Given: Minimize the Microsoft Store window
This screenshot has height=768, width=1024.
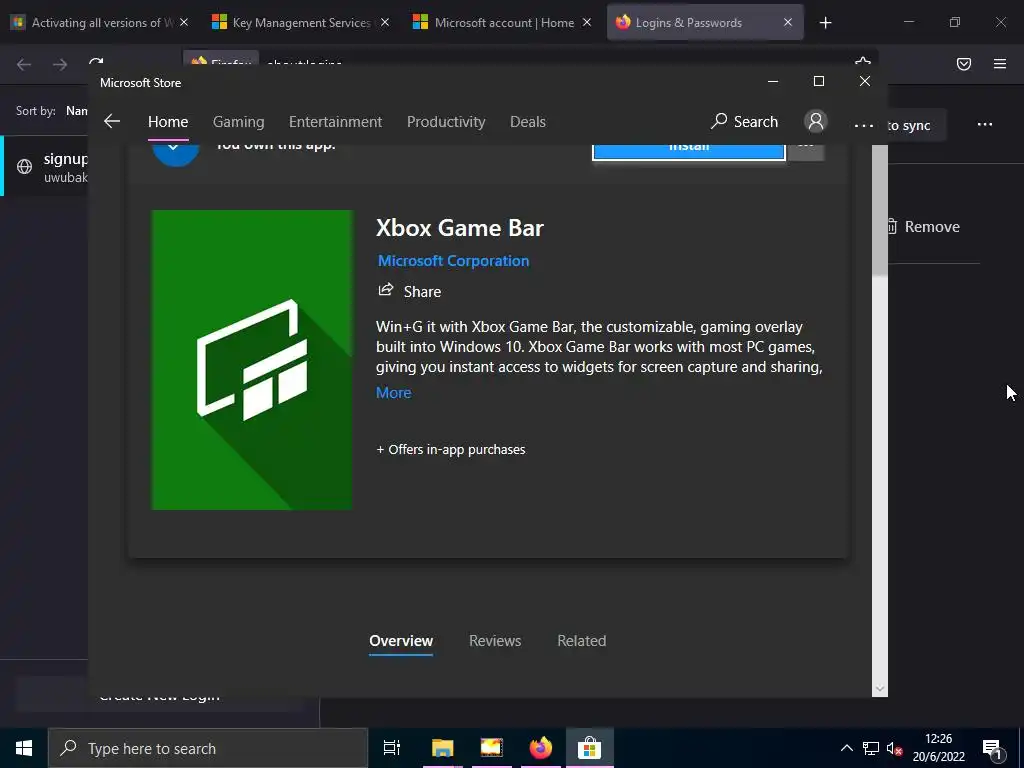Looking at the screenshot, I should (x=773, y=82).
